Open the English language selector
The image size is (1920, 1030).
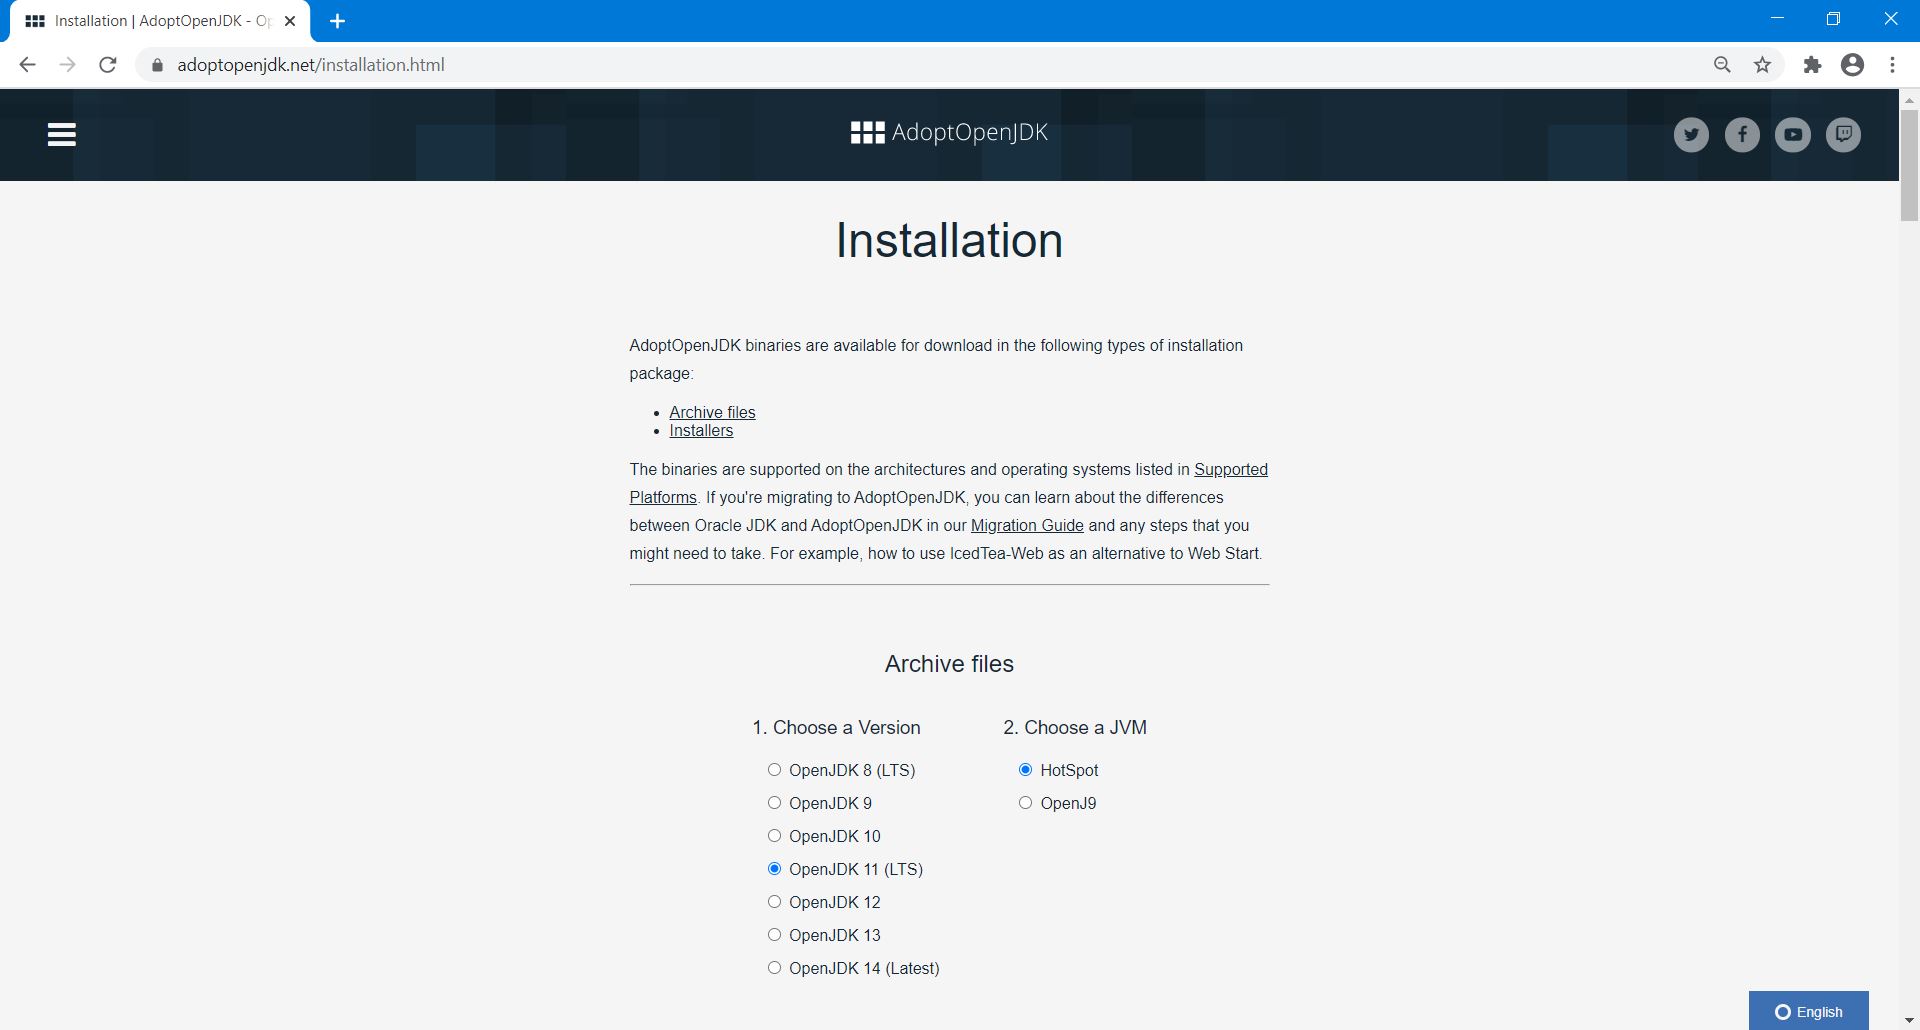tap(1808, 1011)
